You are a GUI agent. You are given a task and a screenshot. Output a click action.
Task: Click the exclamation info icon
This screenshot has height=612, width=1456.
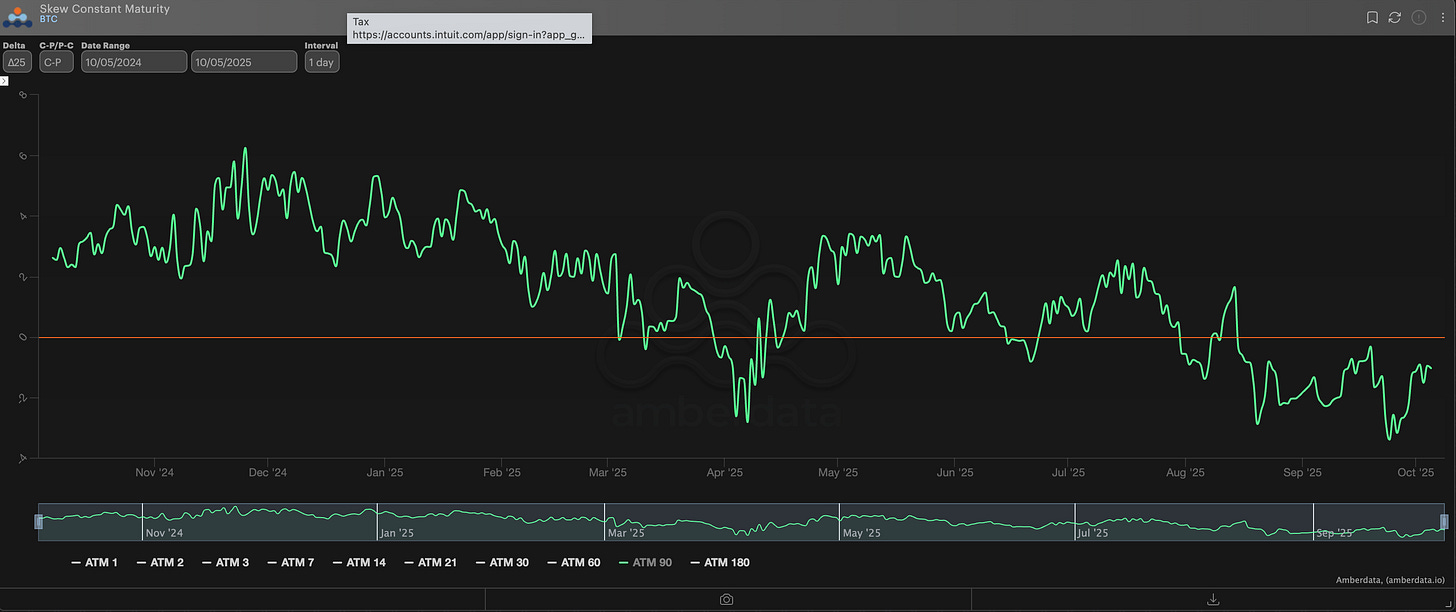point(1418,17)
